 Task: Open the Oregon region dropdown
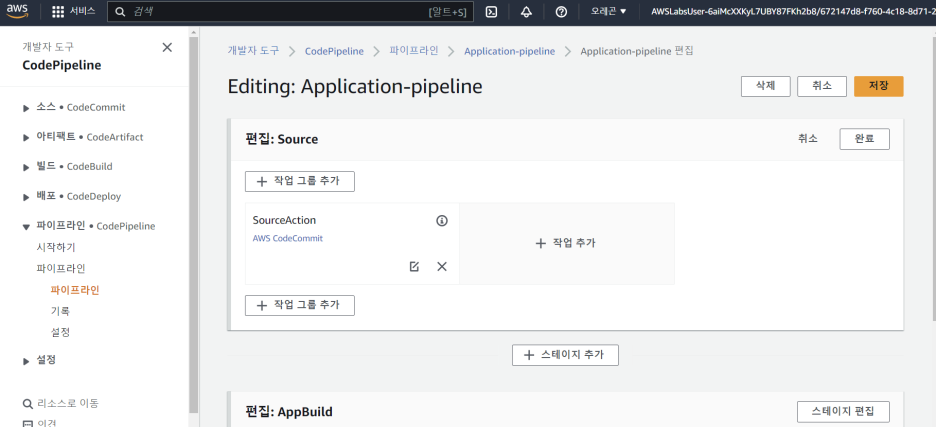609,11
